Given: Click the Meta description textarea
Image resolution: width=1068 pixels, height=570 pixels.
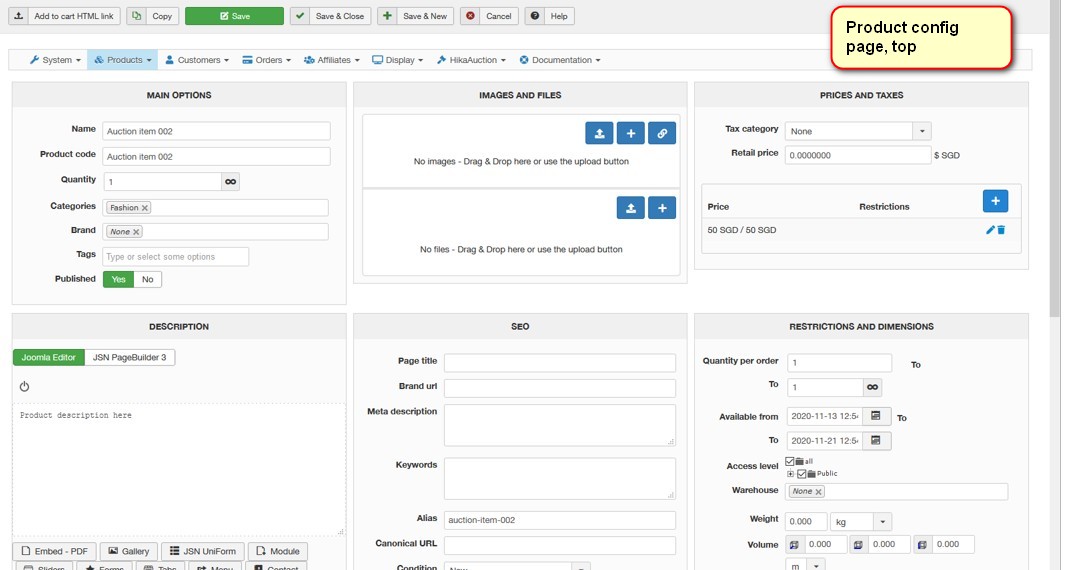Looking at the screenshot, I should pos(560,426).
